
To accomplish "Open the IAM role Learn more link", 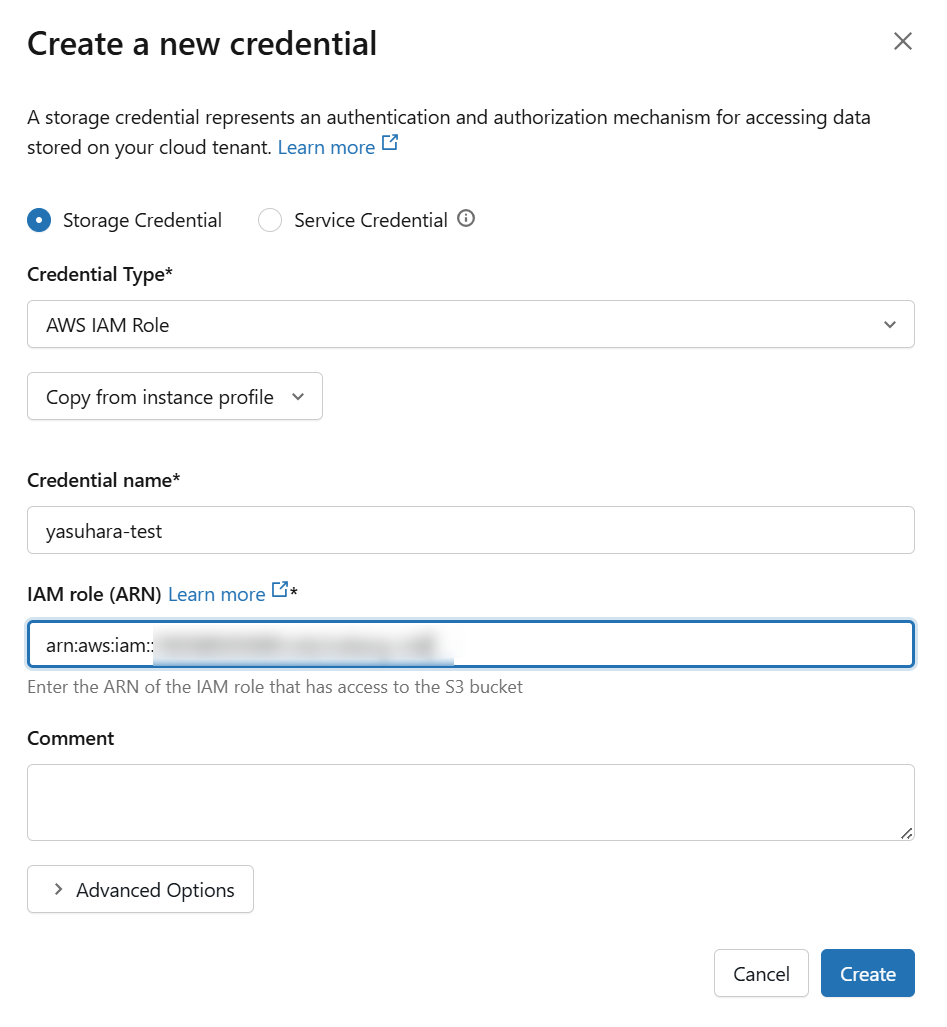I will coord(216,594).
